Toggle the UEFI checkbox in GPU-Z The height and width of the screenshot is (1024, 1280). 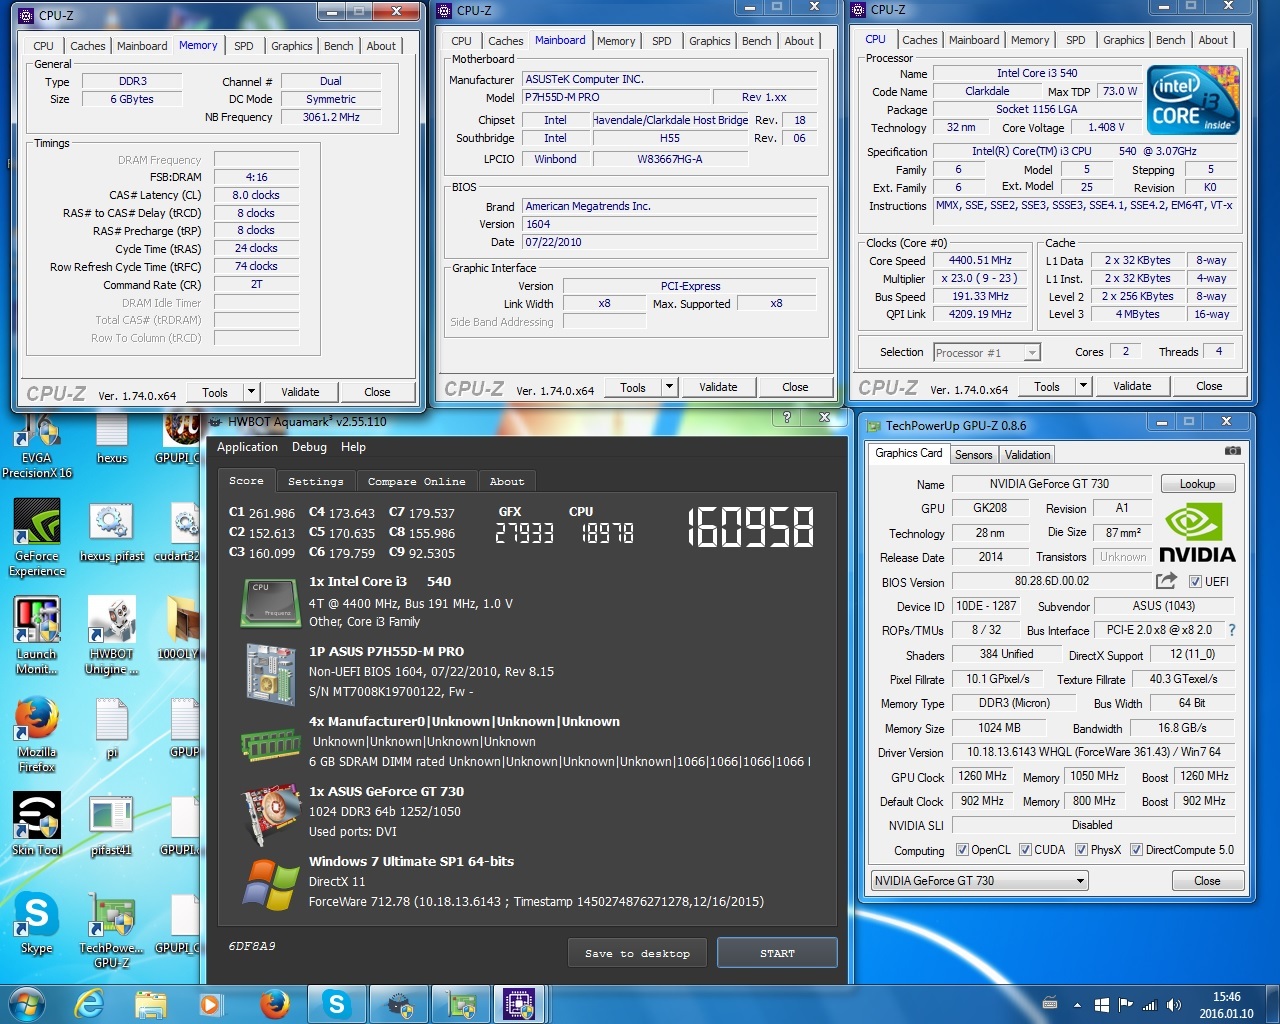coord(1195,582)
